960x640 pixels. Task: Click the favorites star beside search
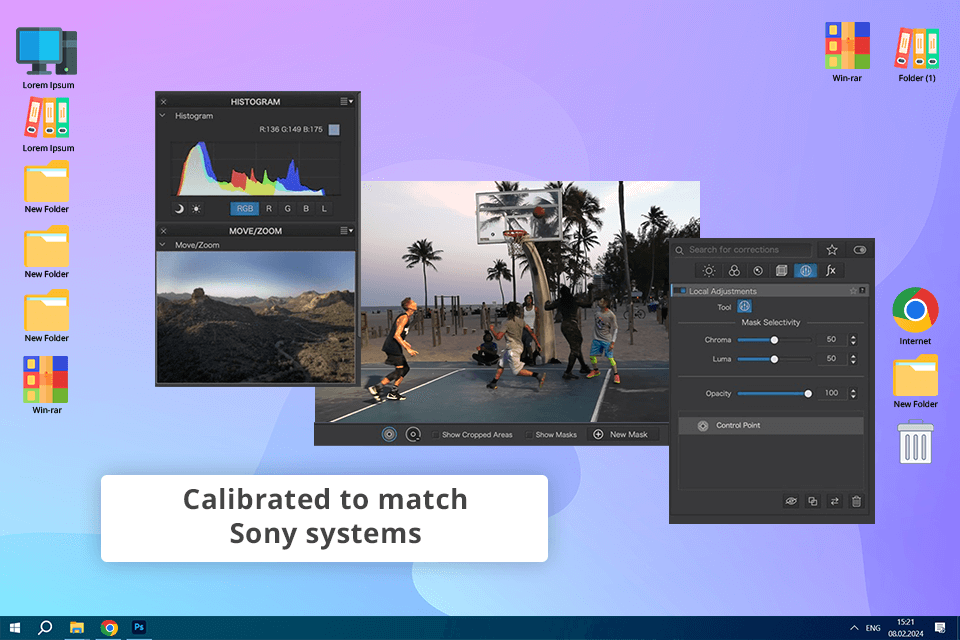[831, 250]
